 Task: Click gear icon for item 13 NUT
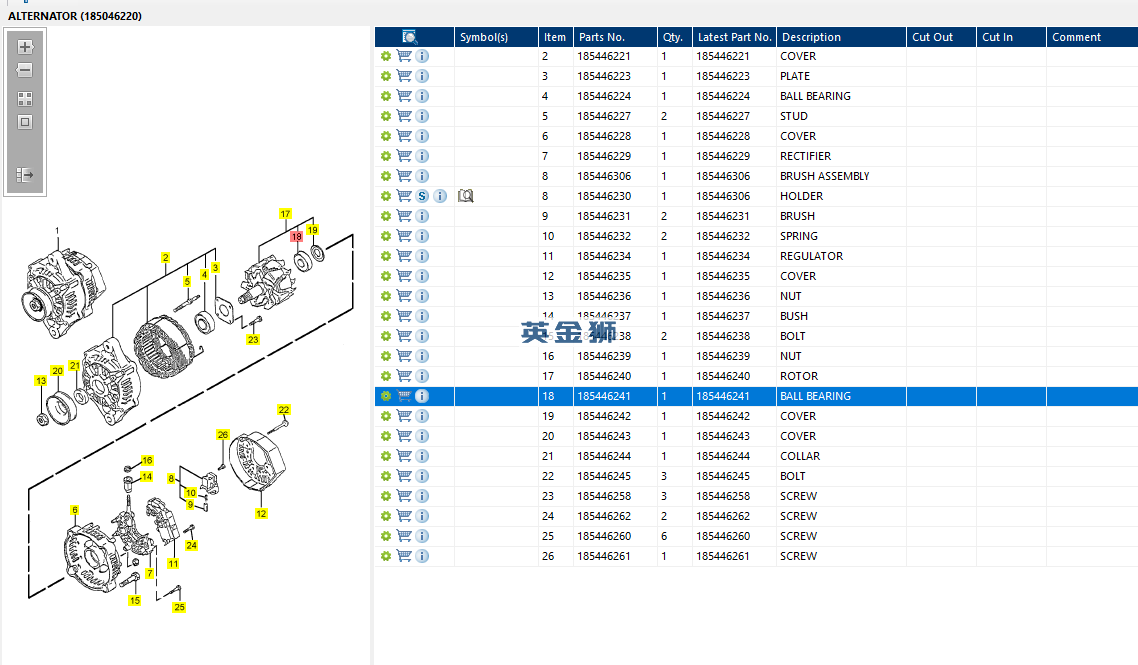[x=386, y=296]
